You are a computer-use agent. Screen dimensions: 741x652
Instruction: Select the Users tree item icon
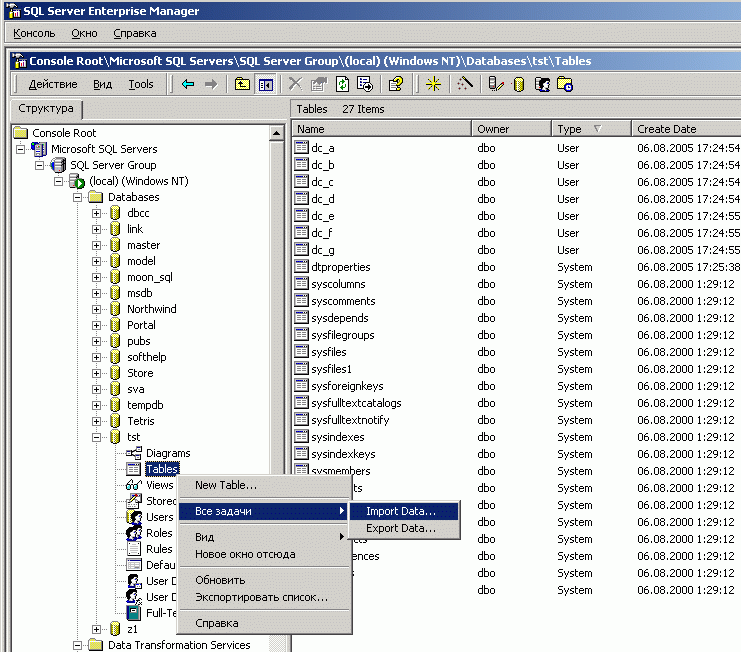(134, 517)
